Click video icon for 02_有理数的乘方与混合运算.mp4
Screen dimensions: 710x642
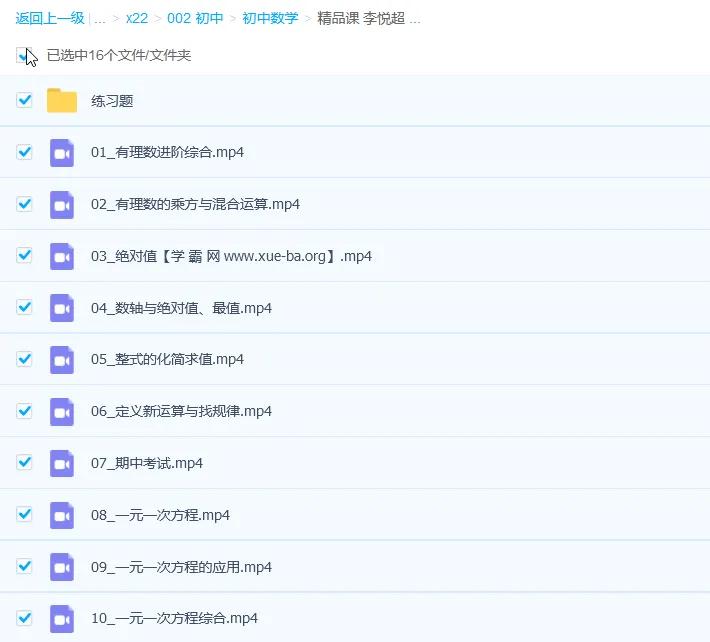tap(62, 204)
